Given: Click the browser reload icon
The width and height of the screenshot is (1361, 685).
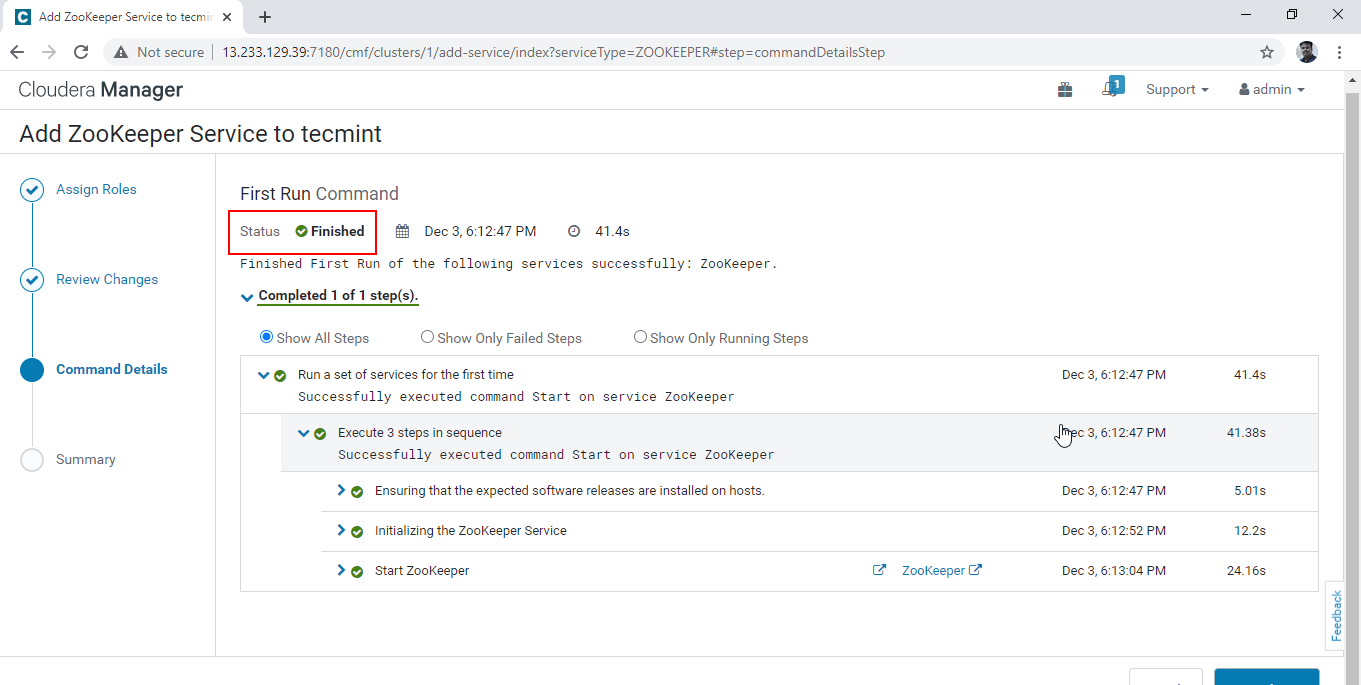Looking at the screenshot, I should [x=82, y=52].
